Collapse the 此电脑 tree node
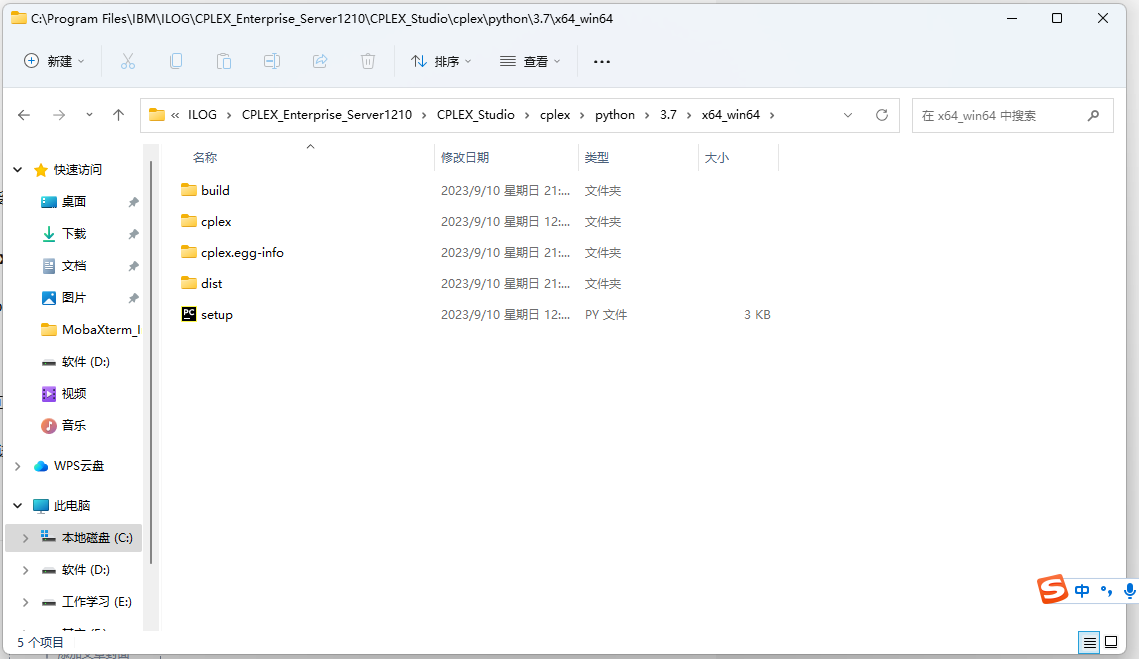 point(17,505)
